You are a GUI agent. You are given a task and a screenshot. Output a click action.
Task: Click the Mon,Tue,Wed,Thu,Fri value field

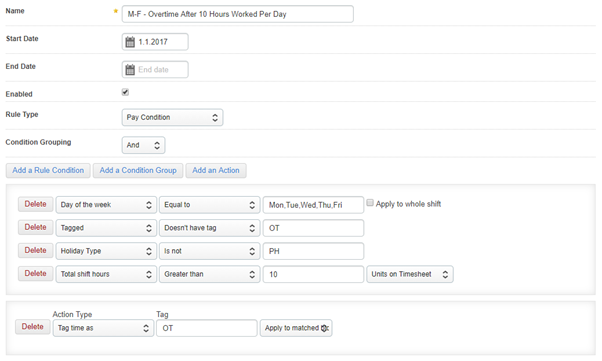(313, 205)
